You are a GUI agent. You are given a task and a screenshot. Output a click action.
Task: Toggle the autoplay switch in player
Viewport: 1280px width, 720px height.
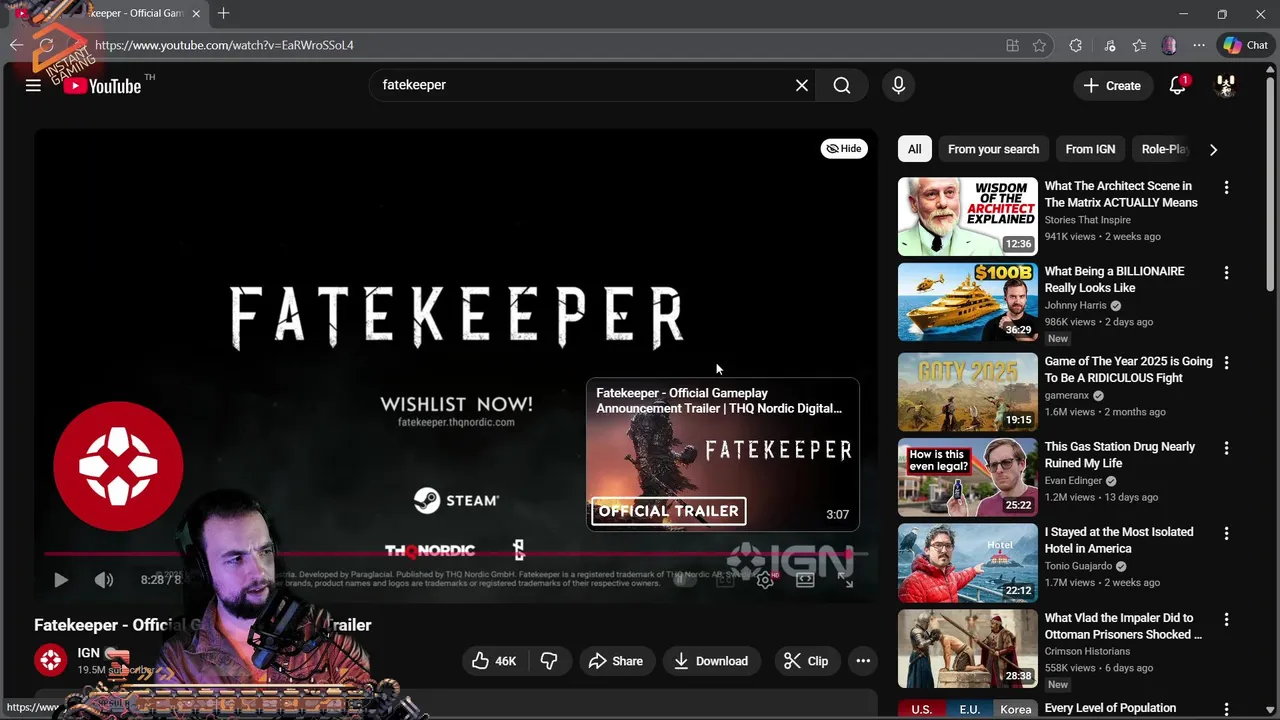pyautogui.click(x=684, y=580)
